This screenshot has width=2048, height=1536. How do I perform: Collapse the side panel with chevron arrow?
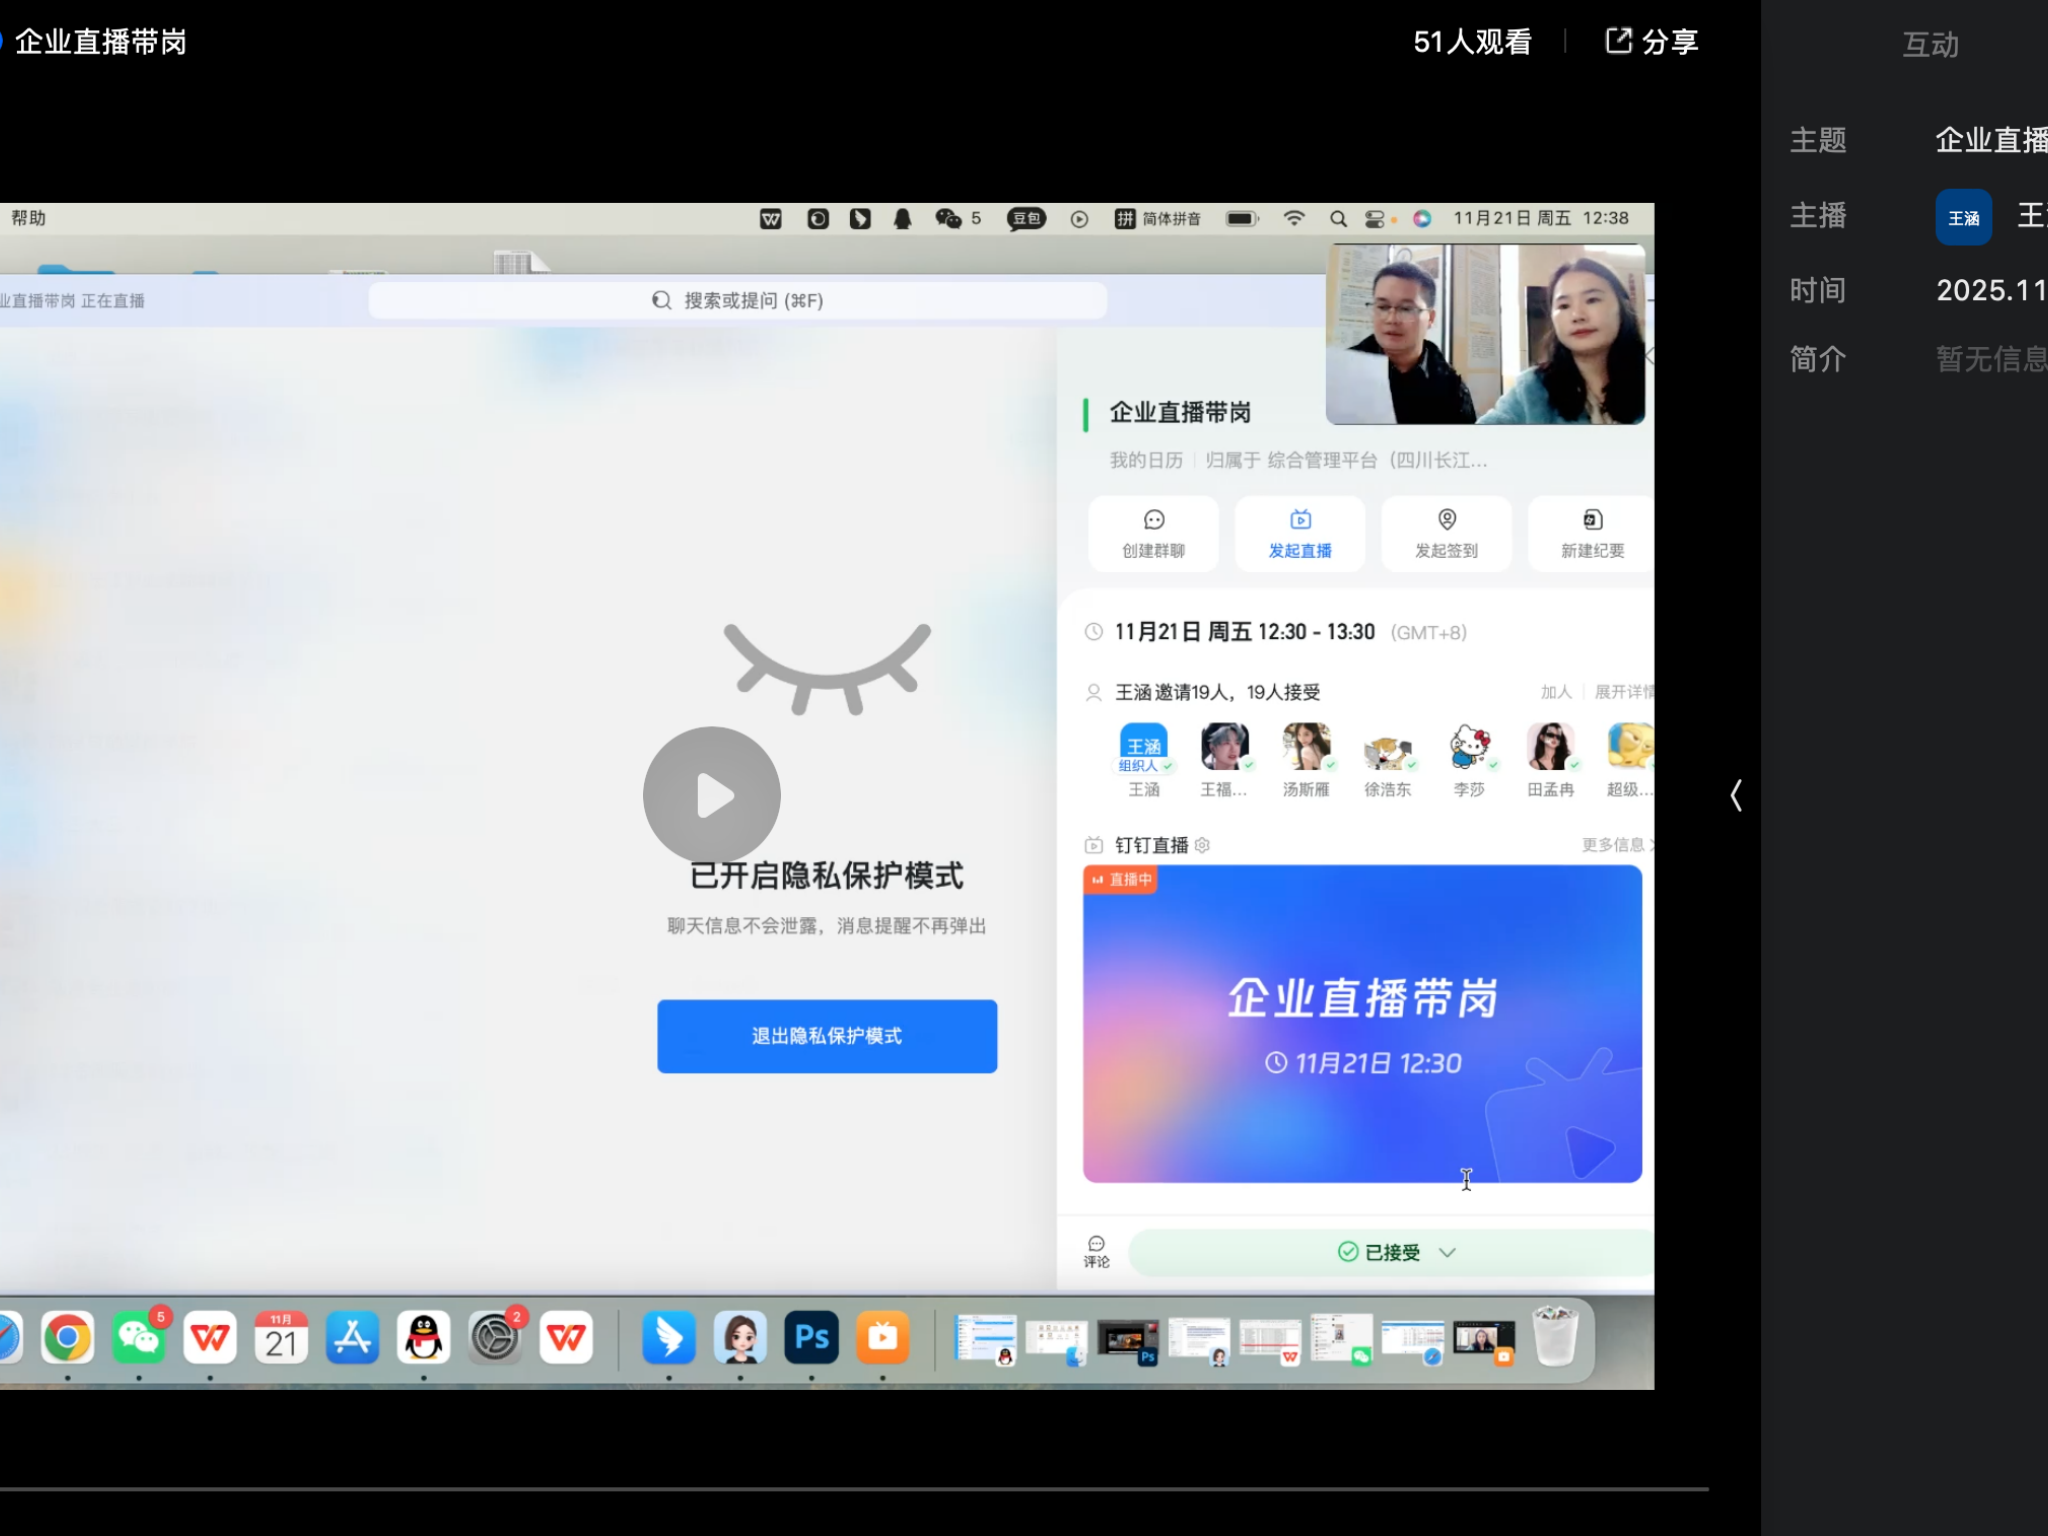pyautogui.click(x=1736, y=796)
